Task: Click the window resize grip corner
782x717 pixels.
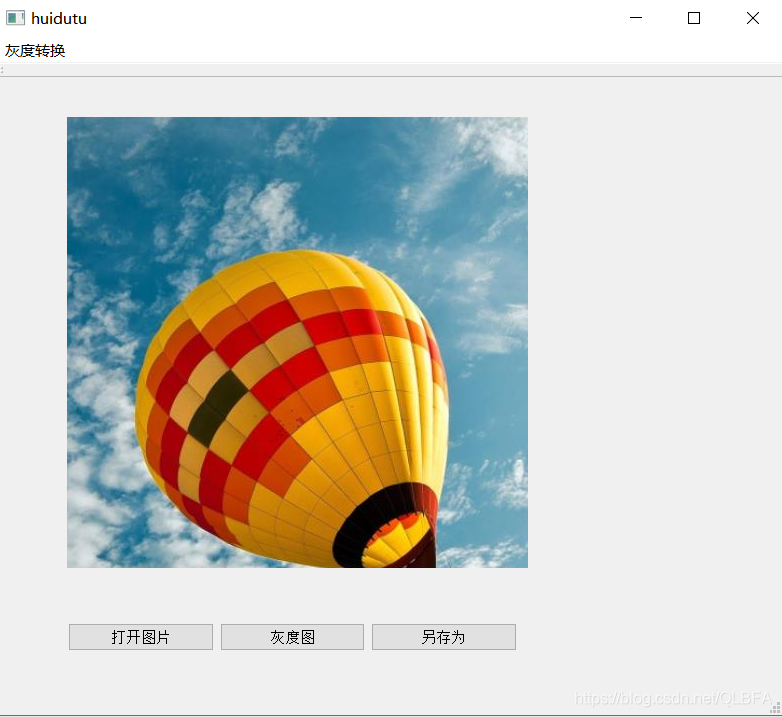Action: pos(776,708)
